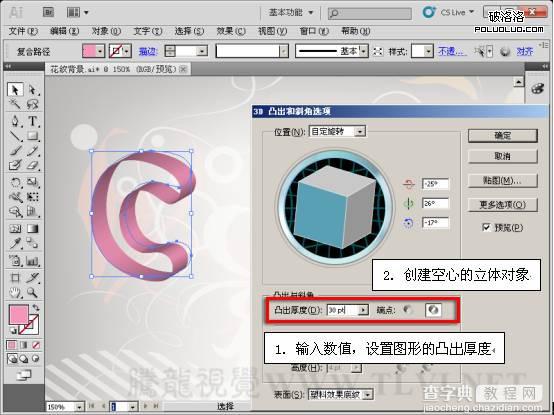554x415 pixels.
Task: Select the Hand tool
Action: tap(15, 292)
